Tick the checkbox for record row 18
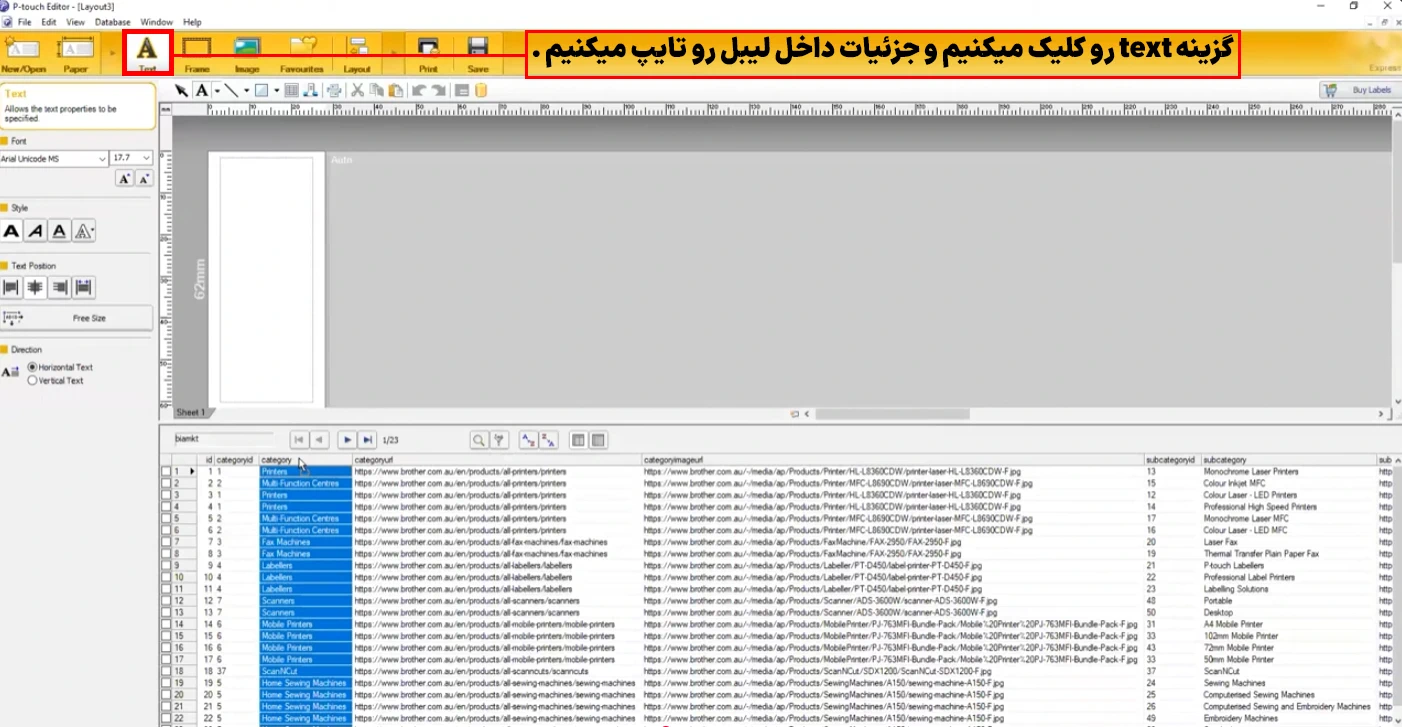This screenshot has width=1402, height=727. point(167,671)
